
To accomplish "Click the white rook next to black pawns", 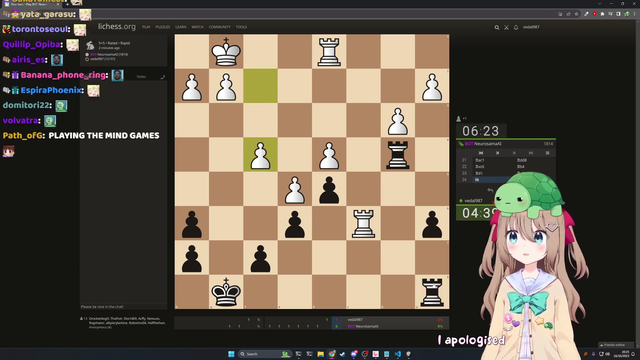I will click(x=363, y=223).
